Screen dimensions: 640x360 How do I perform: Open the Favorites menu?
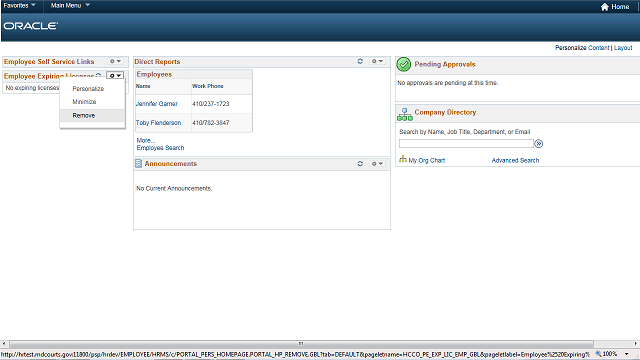coord(19,6)
